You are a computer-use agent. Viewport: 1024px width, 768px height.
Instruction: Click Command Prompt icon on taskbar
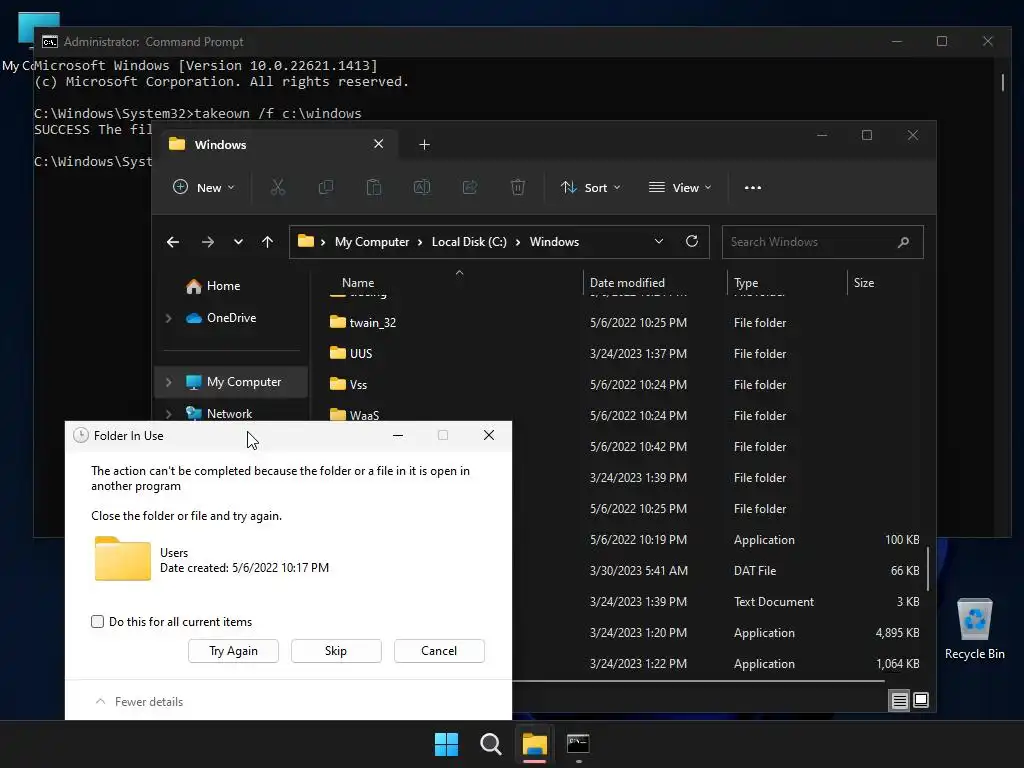[x=579, y=744]
